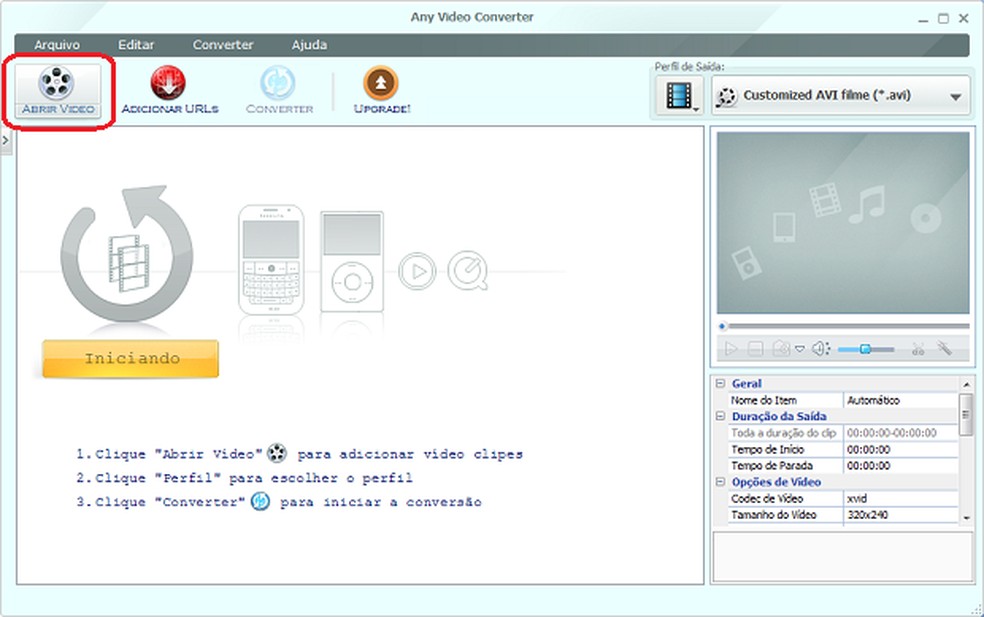Open the Customized AVI filme profile dropdown
The width and height of the screenshot is (984, 617).
tap(840, 95)
